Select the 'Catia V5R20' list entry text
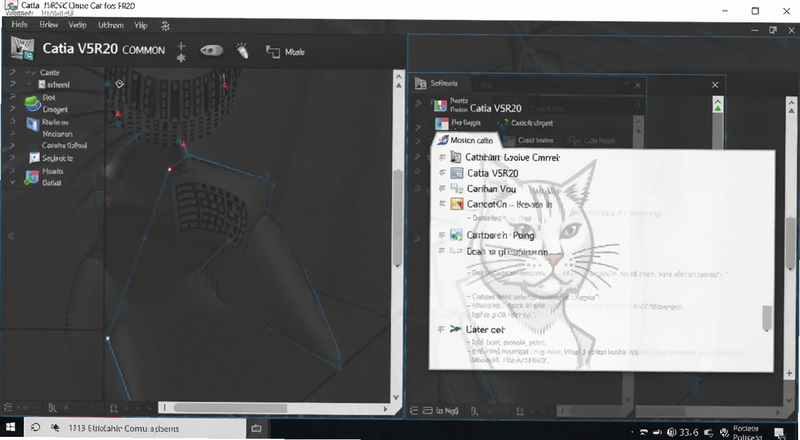This screenshot has width=800, height=440. tap(492, 173)
